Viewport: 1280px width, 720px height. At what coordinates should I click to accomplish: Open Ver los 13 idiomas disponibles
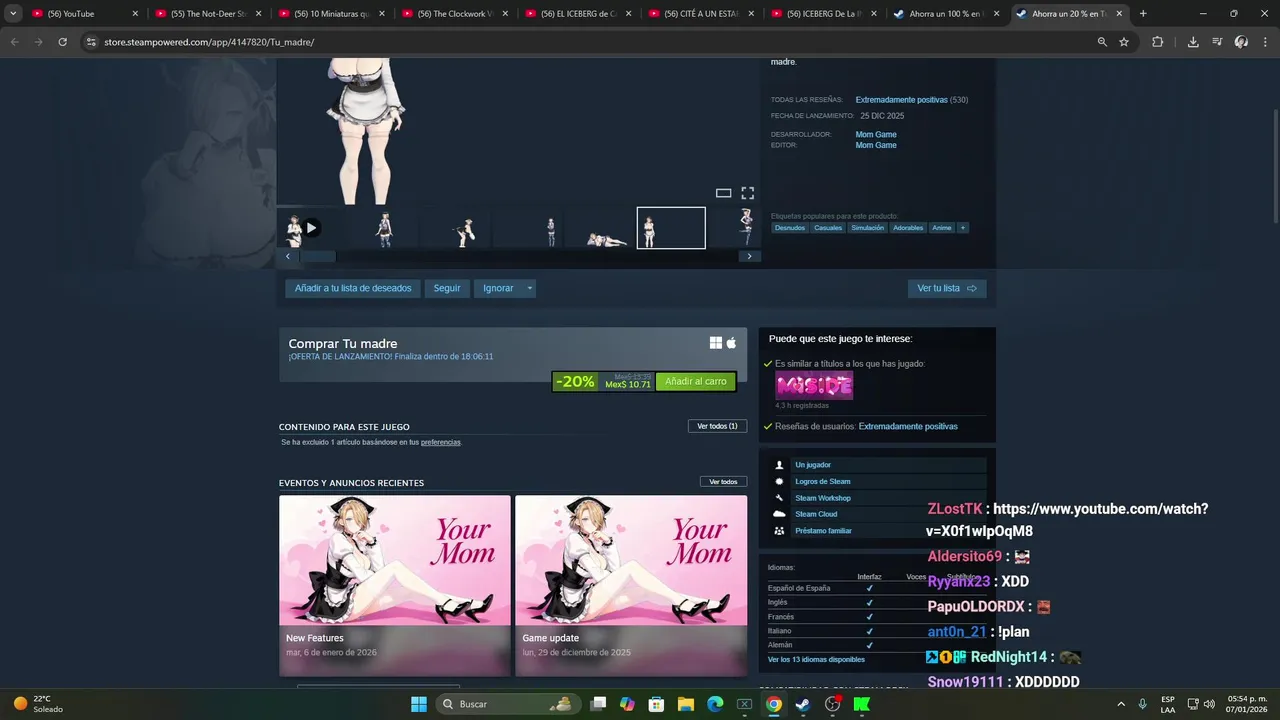point(816,660)
